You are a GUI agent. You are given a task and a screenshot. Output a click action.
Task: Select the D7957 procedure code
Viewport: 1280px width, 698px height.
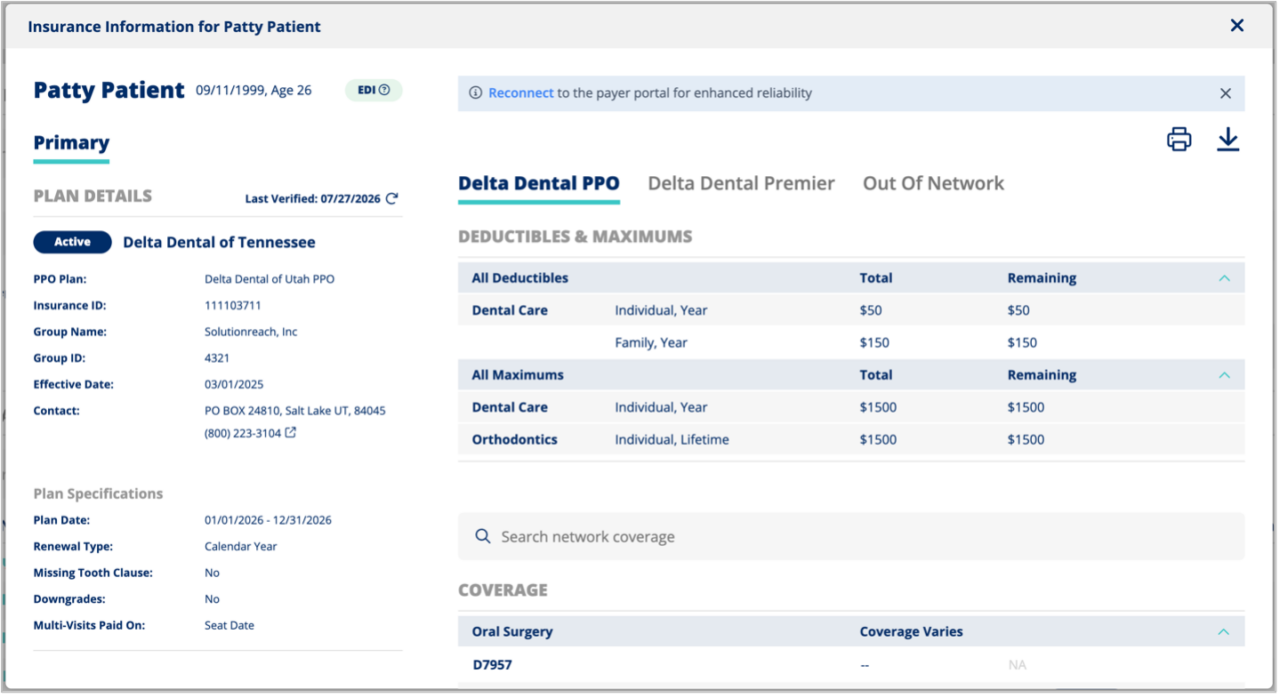tap(492, 665)
